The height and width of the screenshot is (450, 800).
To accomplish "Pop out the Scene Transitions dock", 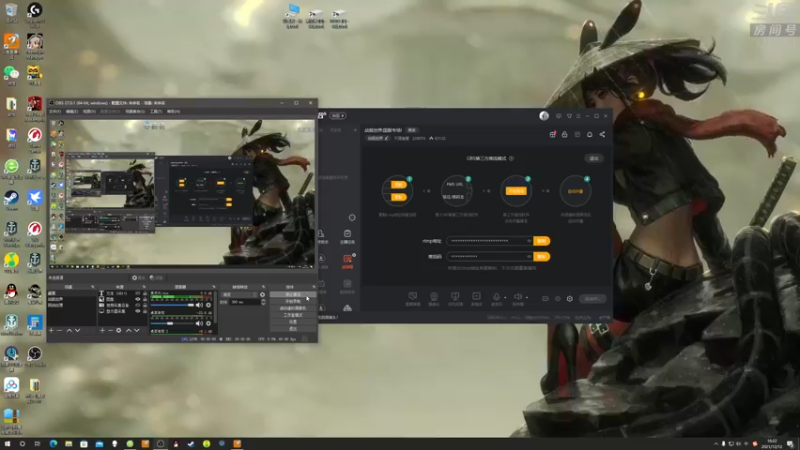I will coord(263,287).
